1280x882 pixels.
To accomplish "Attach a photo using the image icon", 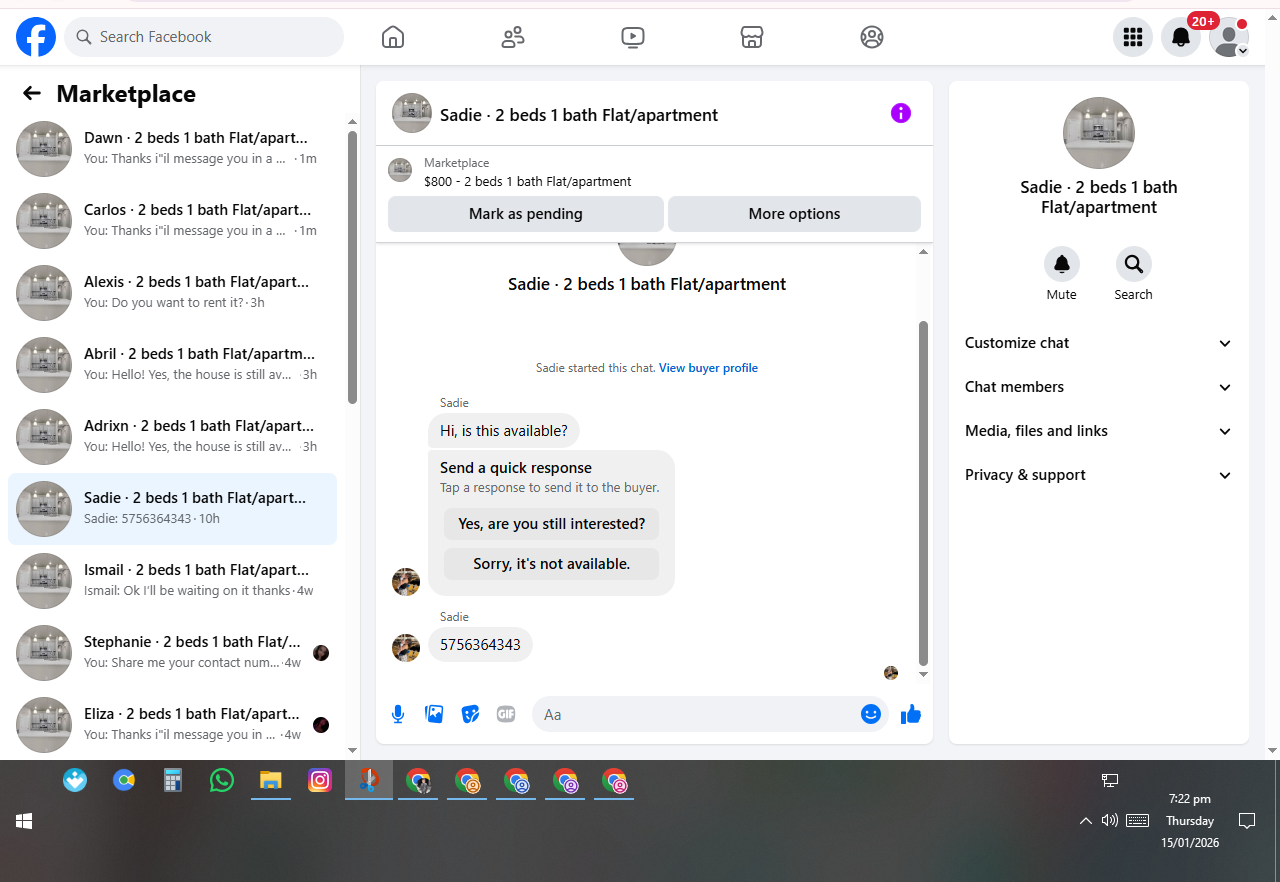I will (x=434, y=714).
